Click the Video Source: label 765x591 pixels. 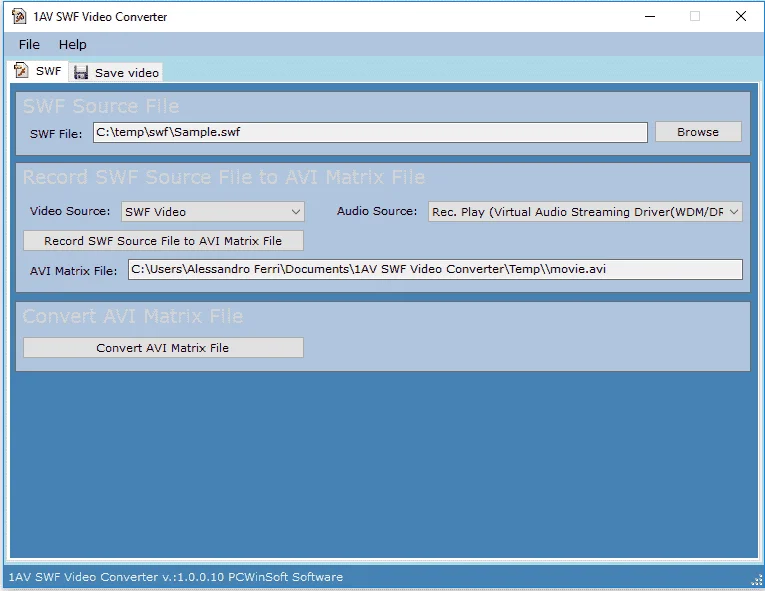(x=70, y=211)
